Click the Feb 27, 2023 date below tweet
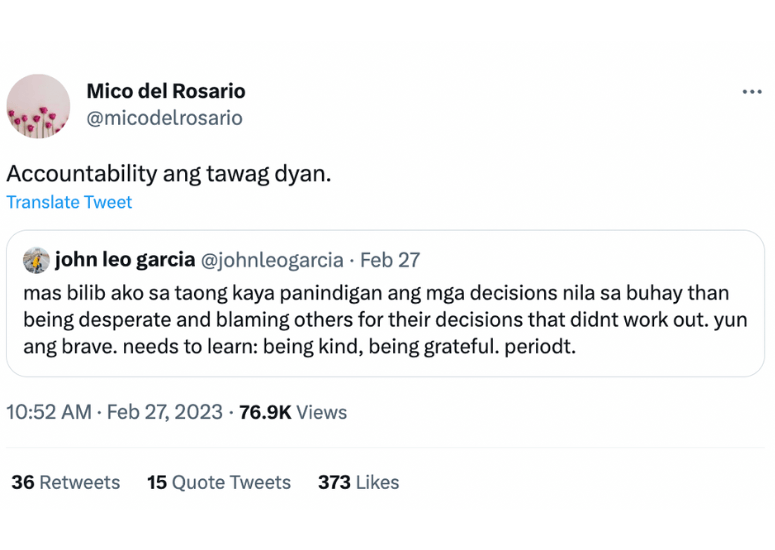The width and height of the screenshot is (775, 550). pos(165,412)
